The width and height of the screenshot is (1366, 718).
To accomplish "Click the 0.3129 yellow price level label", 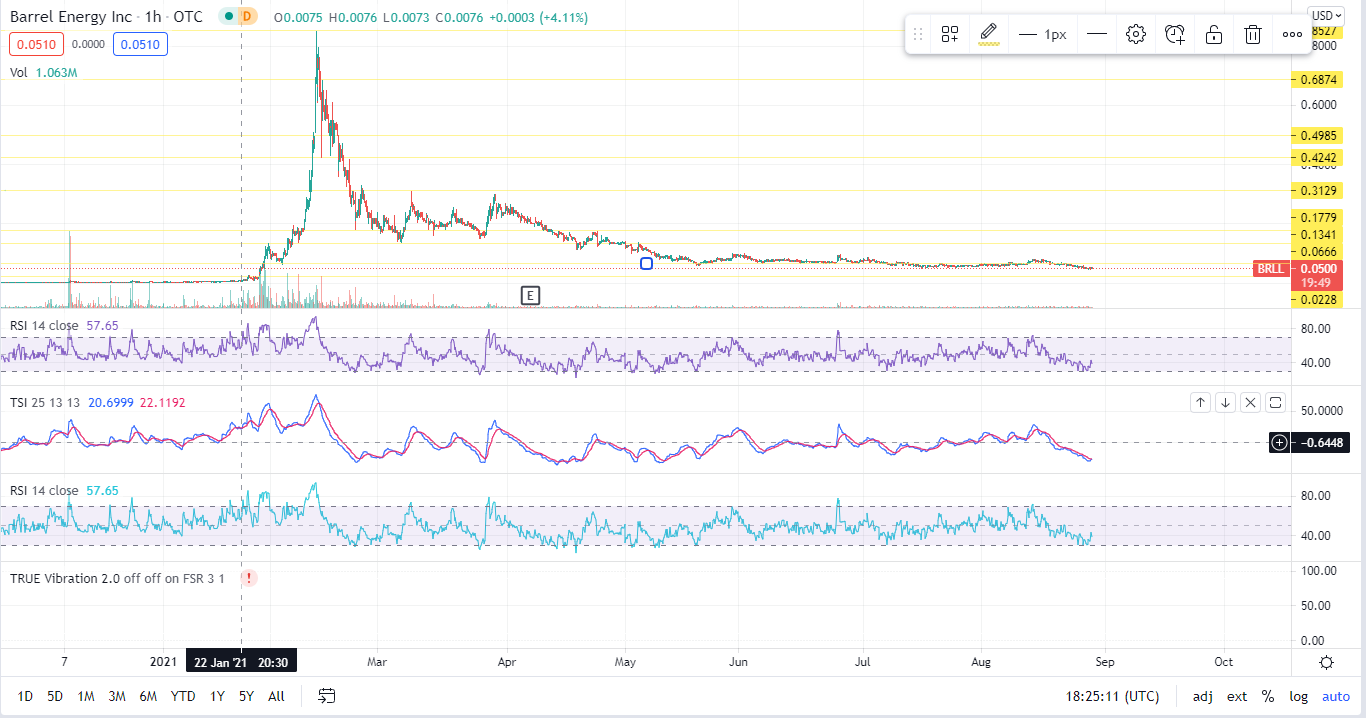I will point(1317,191).
